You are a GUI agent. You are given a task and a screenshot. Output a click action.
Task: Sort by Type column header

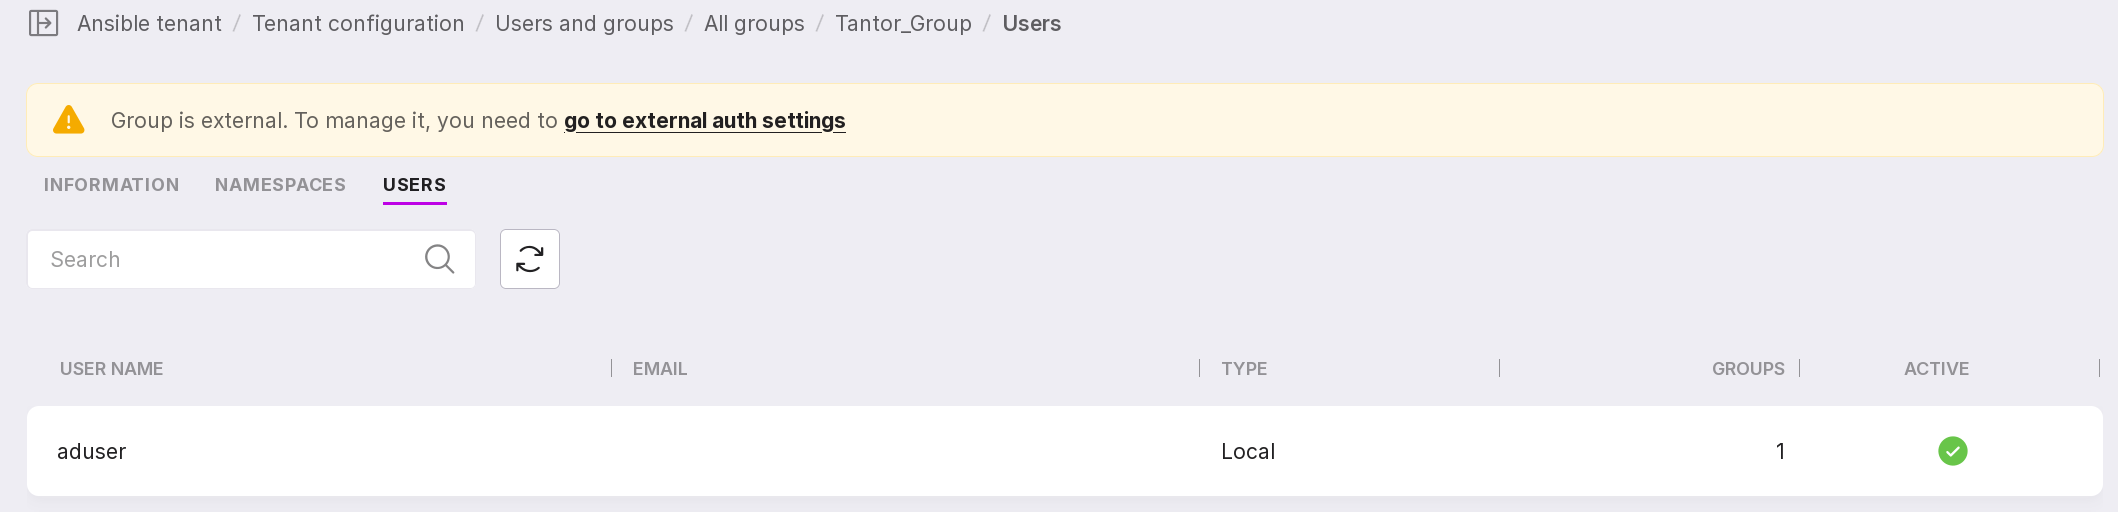pyautogui.click(x=1244, y=369)
